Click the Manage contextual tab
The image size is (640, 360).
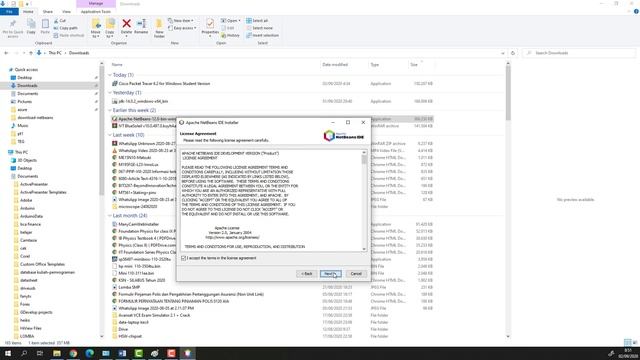click(x=96, y=4)
